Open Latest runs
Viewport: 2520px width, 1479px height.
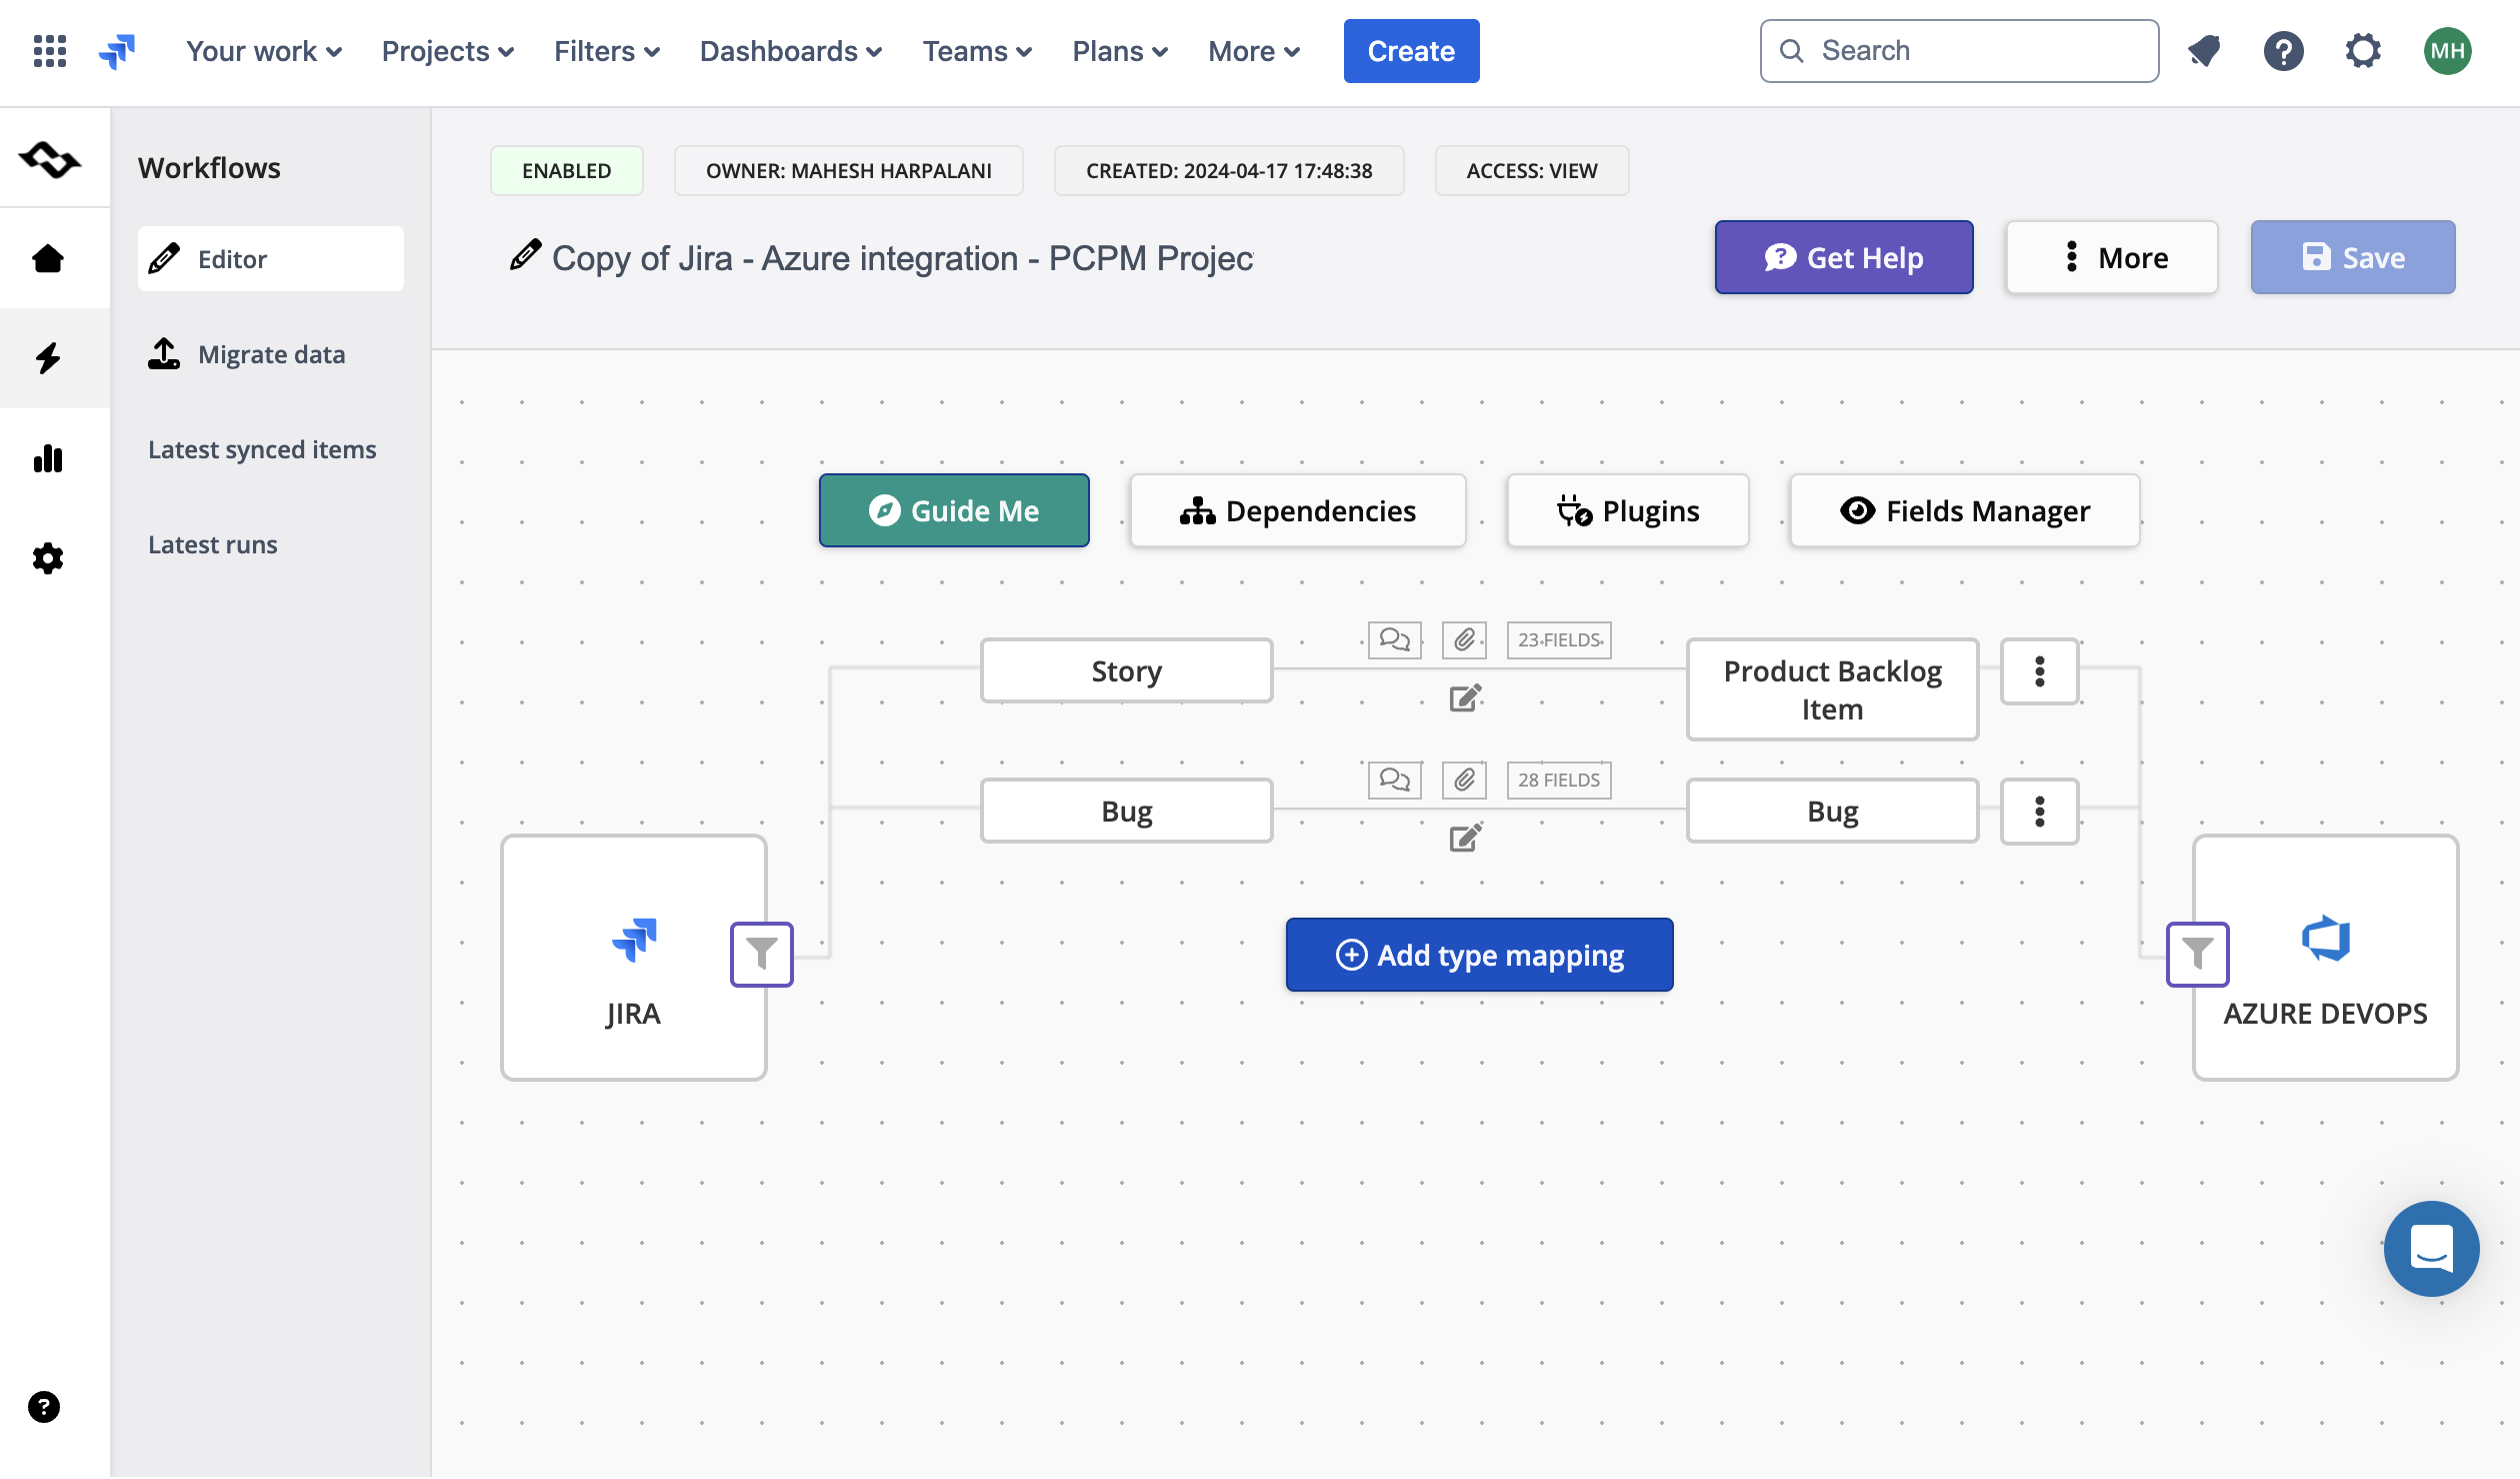click(x=213, y=544)
